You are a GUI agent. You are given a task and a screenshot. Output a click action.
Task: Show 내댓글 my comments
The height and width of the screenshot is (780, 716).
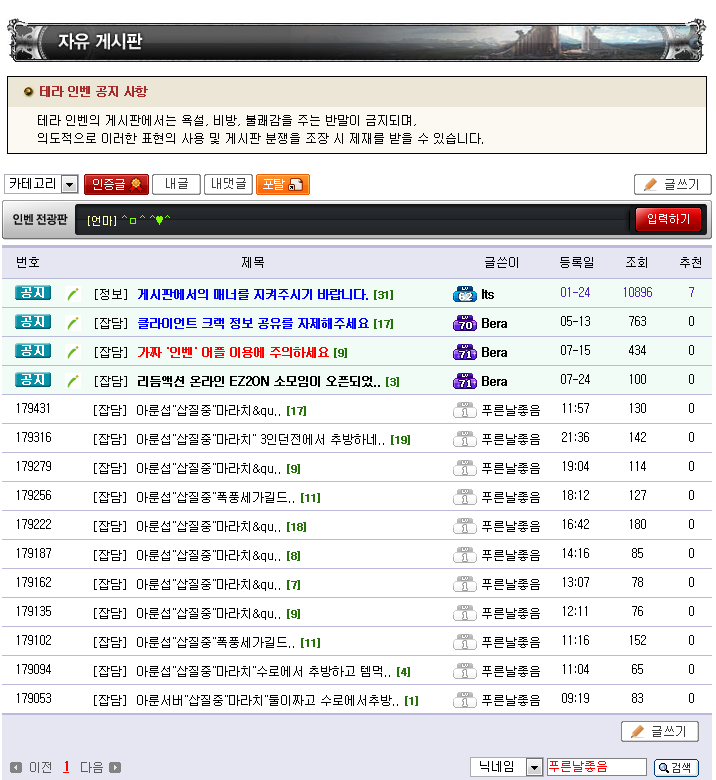point(228,184)
